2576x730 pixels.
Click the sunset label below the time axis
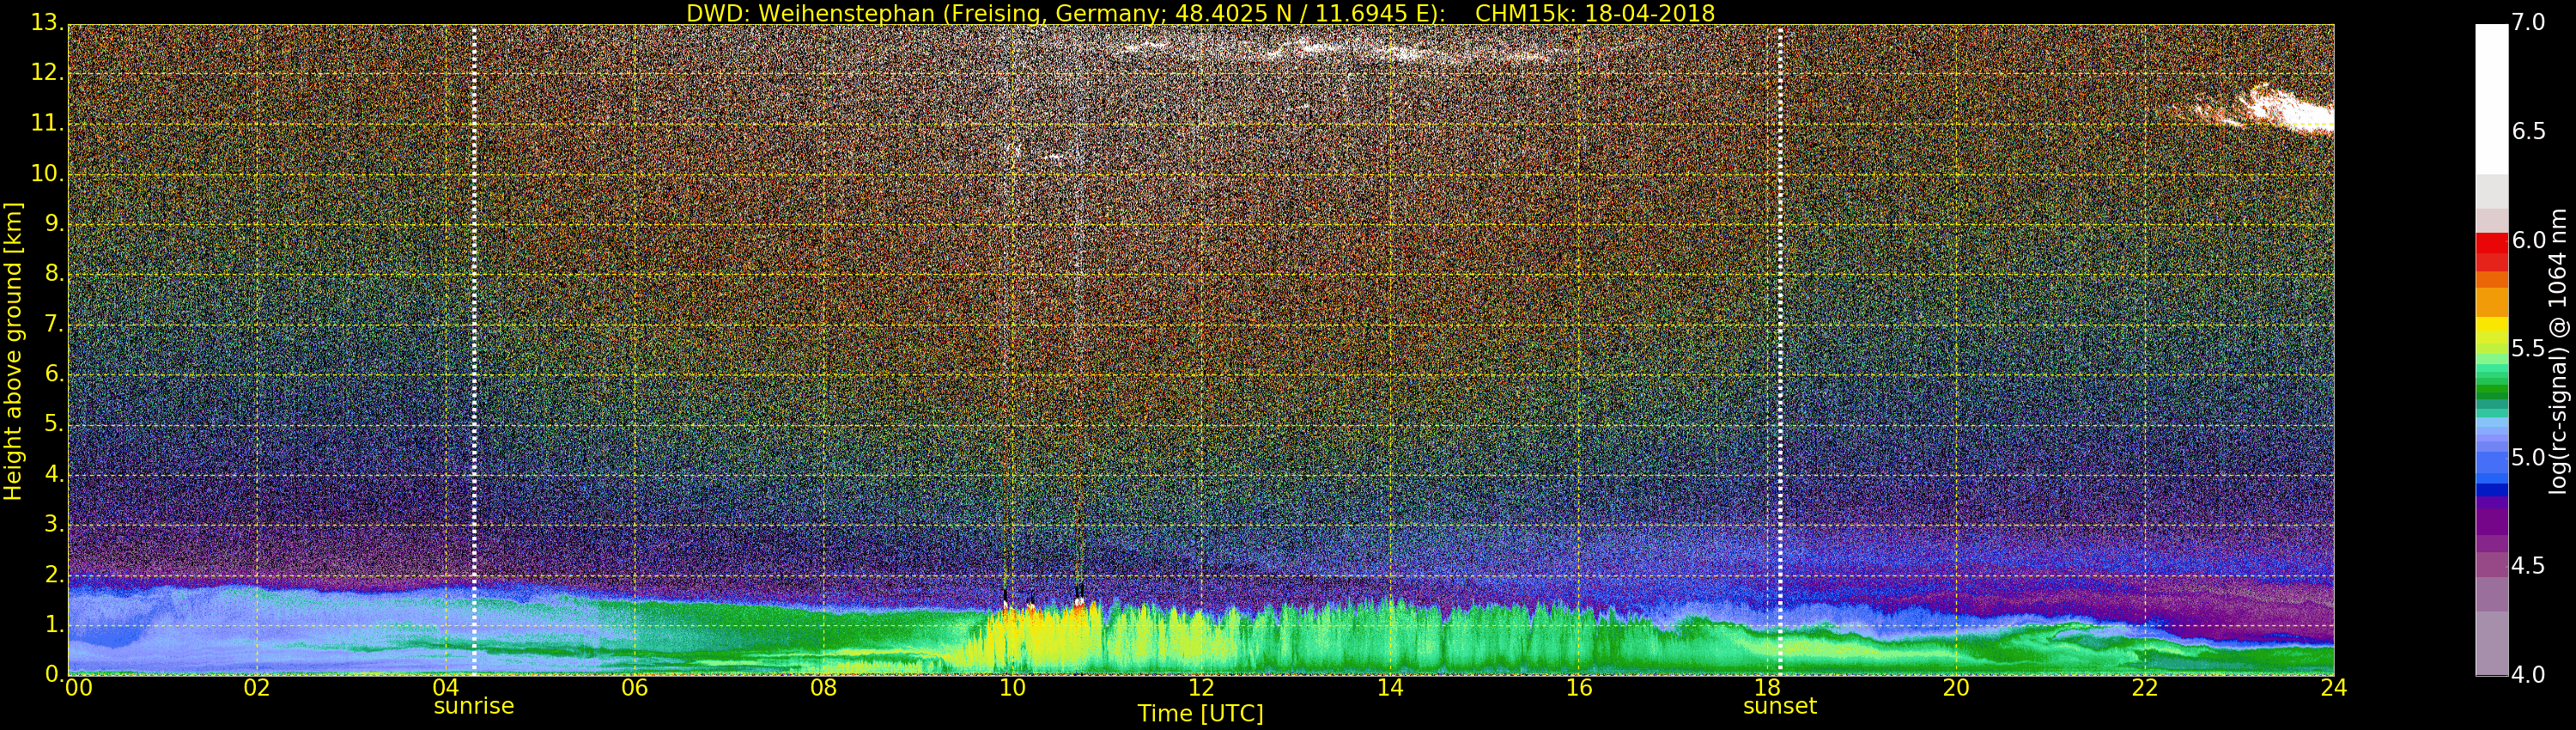tap(1779, 706)
